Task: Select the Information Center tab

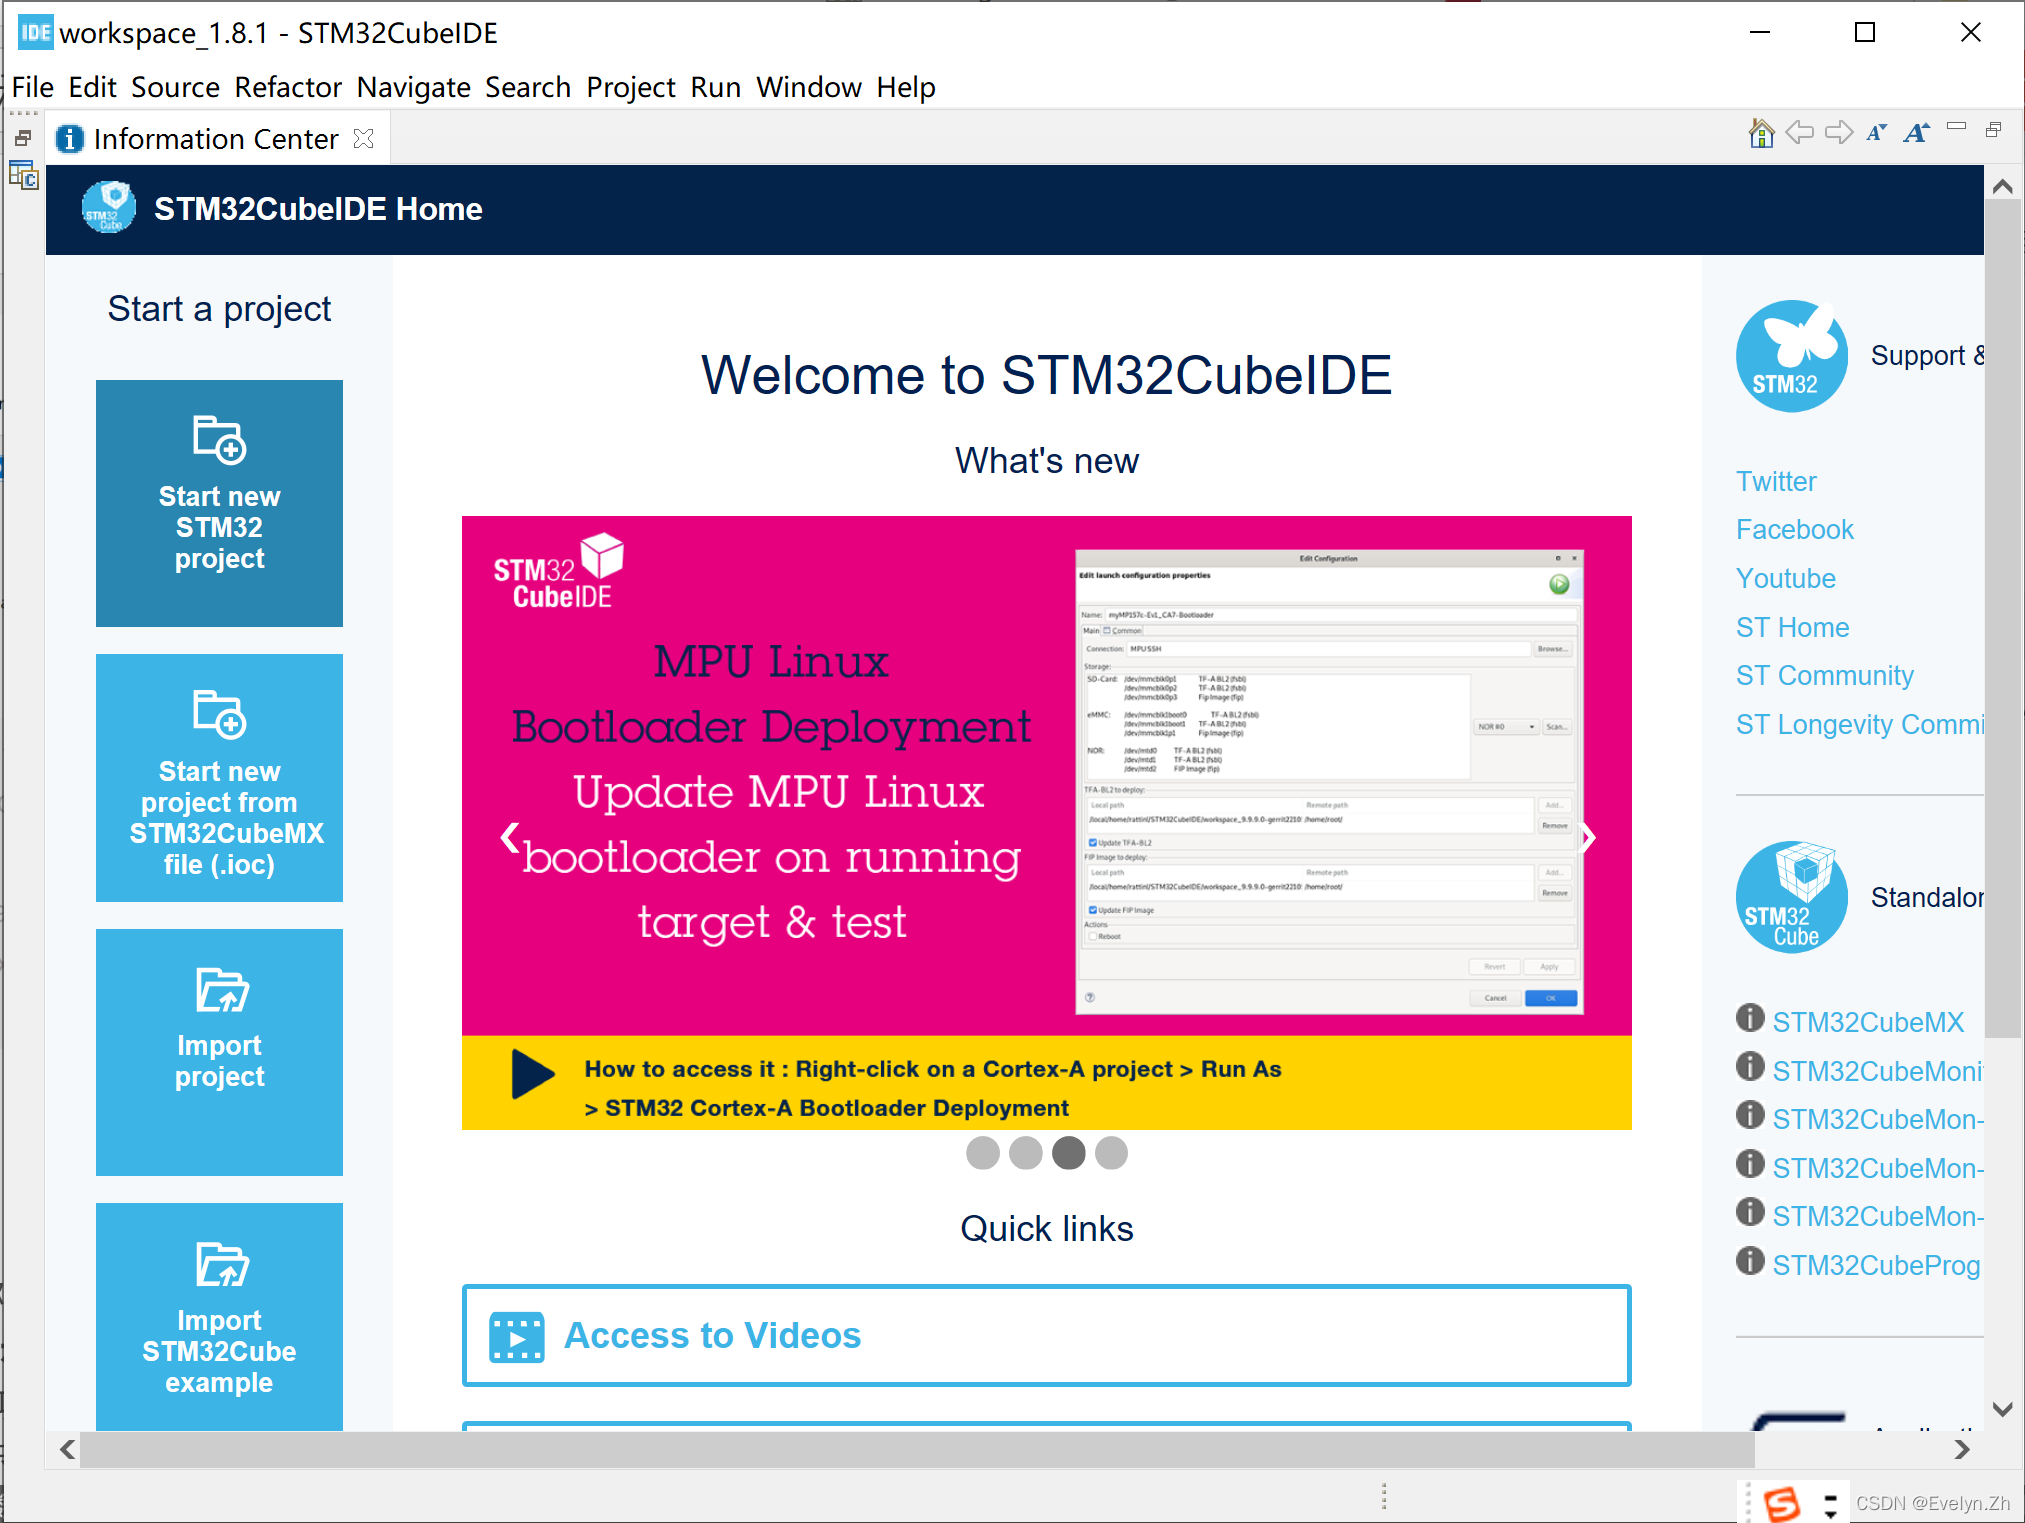Action: click(215, 139)
